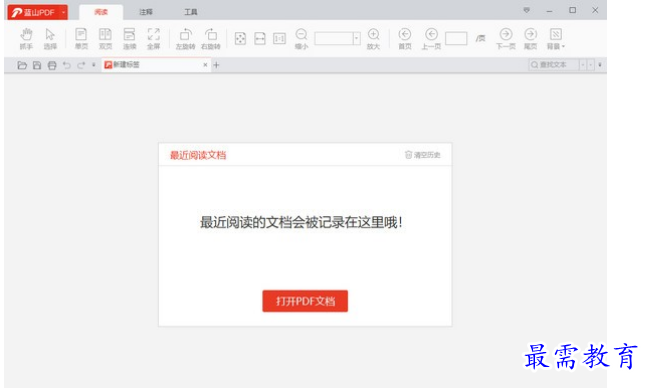The width and height of the screenshot is (646, 388).
Task: Rotate page right with 右旋转
Action: (211, 39)
